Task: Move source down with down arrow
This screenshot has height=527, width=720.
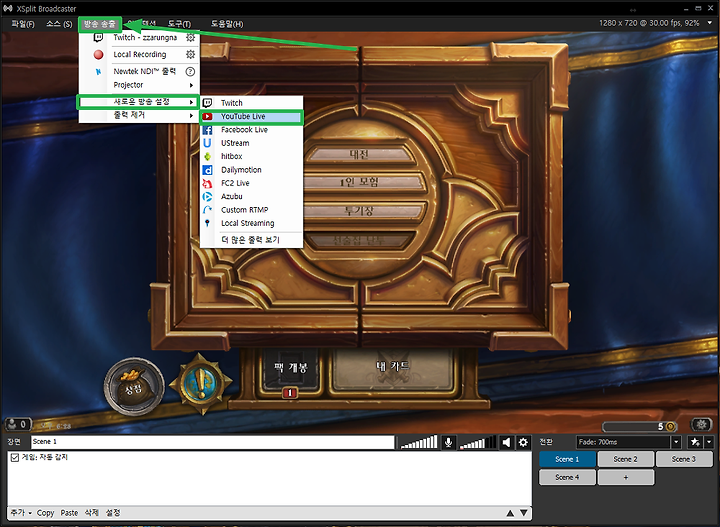Action: [523, 513]
